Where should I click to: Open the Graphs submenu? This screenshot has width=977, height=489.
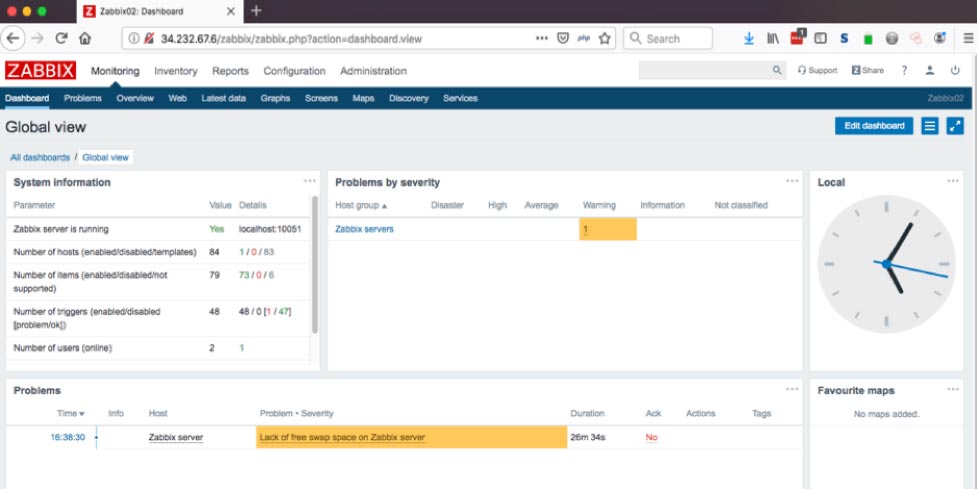point(275,98)
